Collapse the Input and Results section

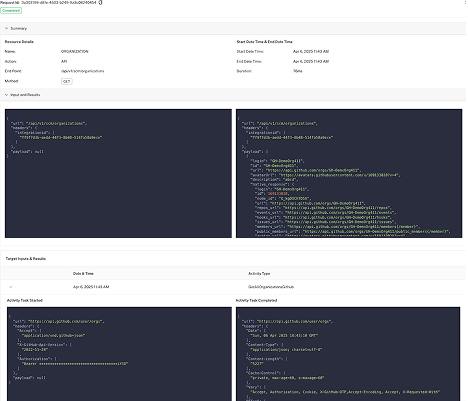[x=6, y=95]
